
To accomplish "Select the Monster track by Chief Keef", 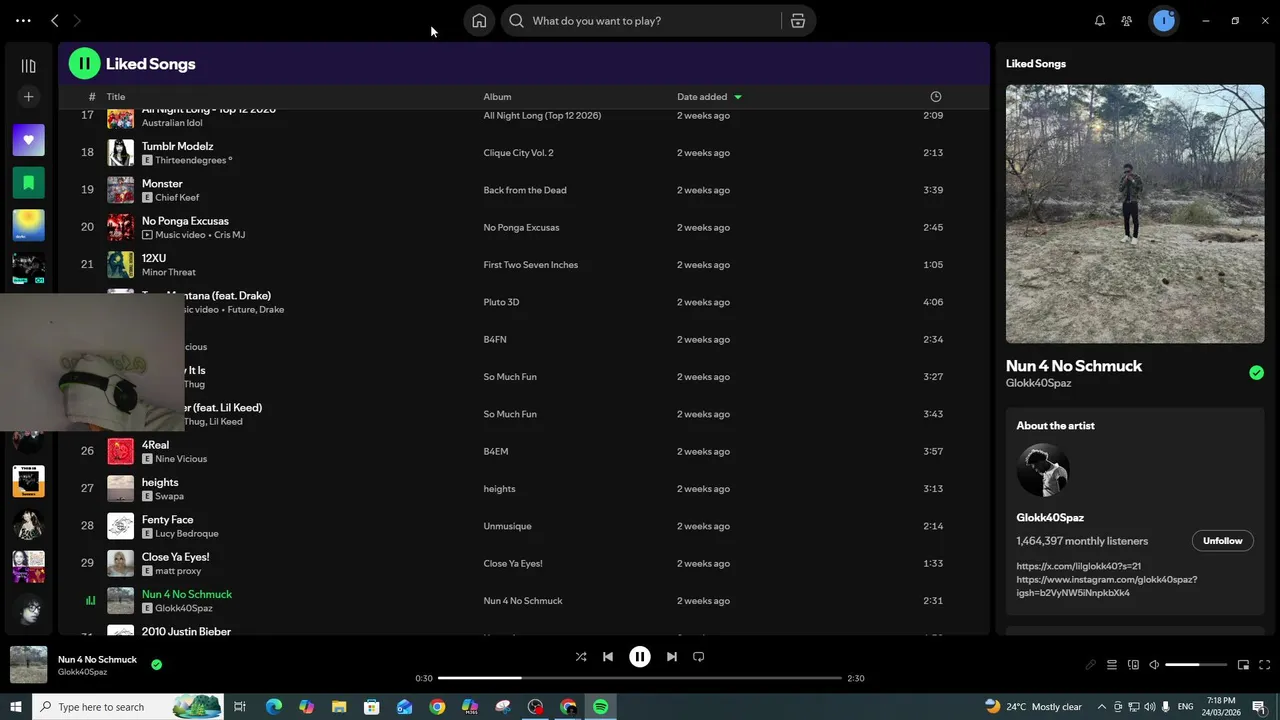I will 523,190.
